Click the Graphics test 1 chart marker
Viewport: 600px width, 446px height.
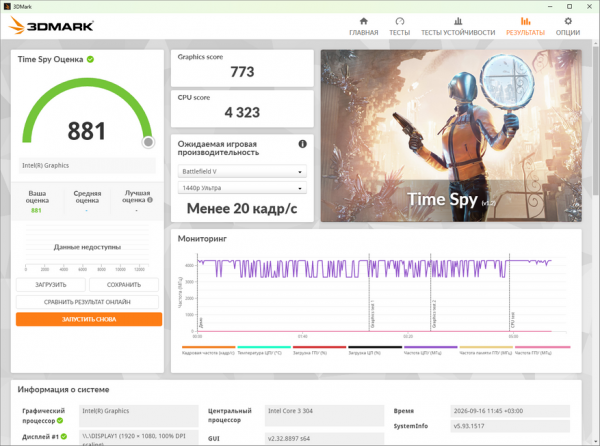click(x=372, y=314)
